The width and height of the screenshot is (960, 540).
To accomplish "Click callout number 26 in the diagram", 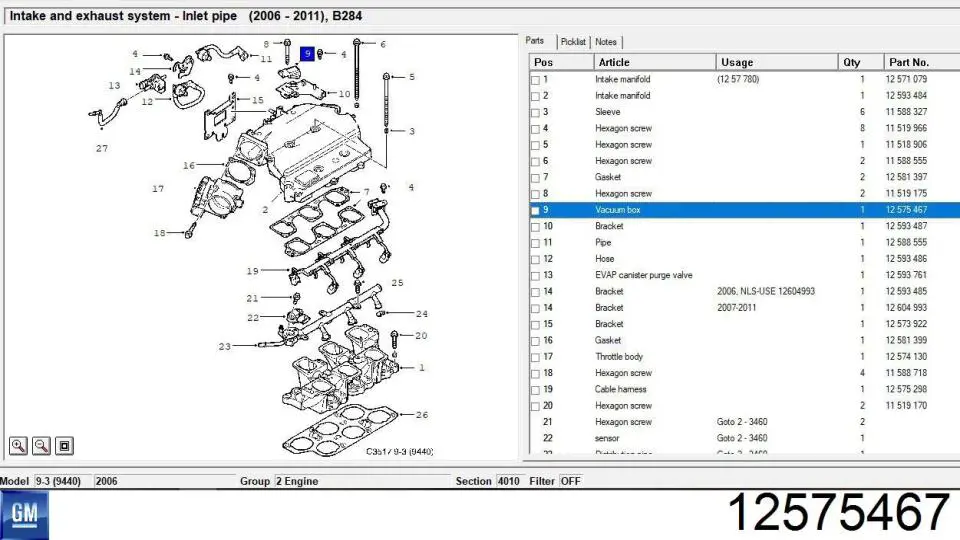I will tap(422, 414).
